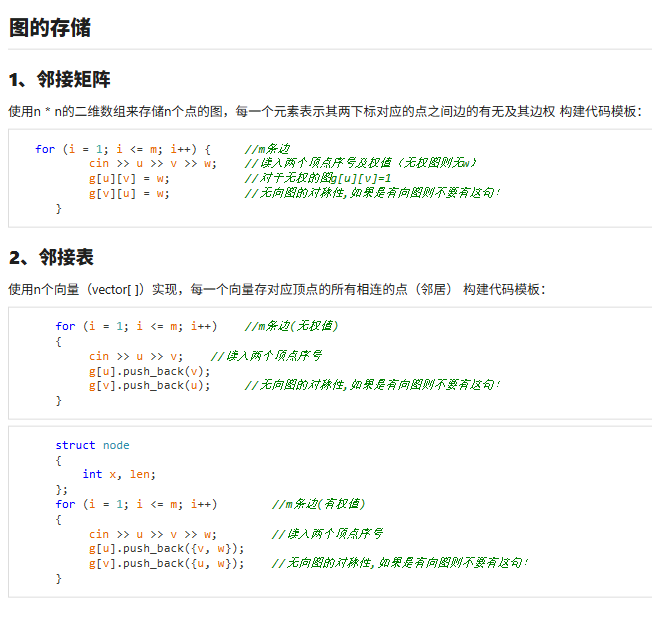
Task: Click code line 'cin >> u >> v;'
Action: coord(136,356)
